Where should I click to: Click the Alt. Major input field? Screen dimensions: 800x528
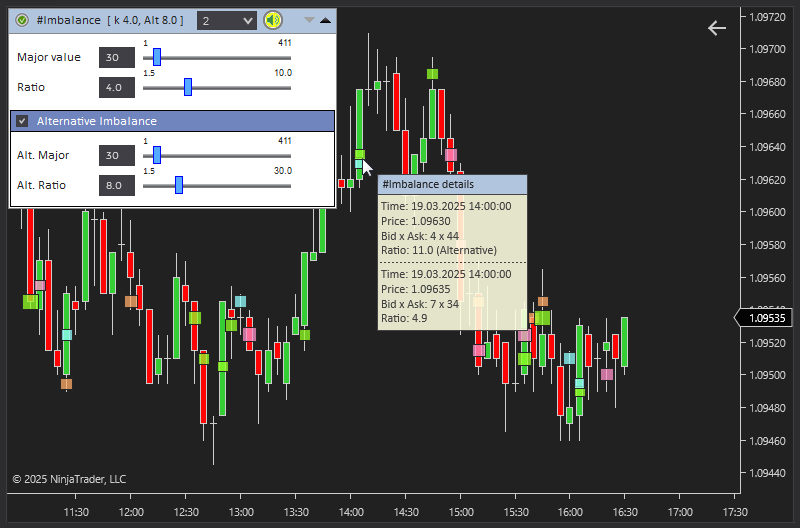116,156
